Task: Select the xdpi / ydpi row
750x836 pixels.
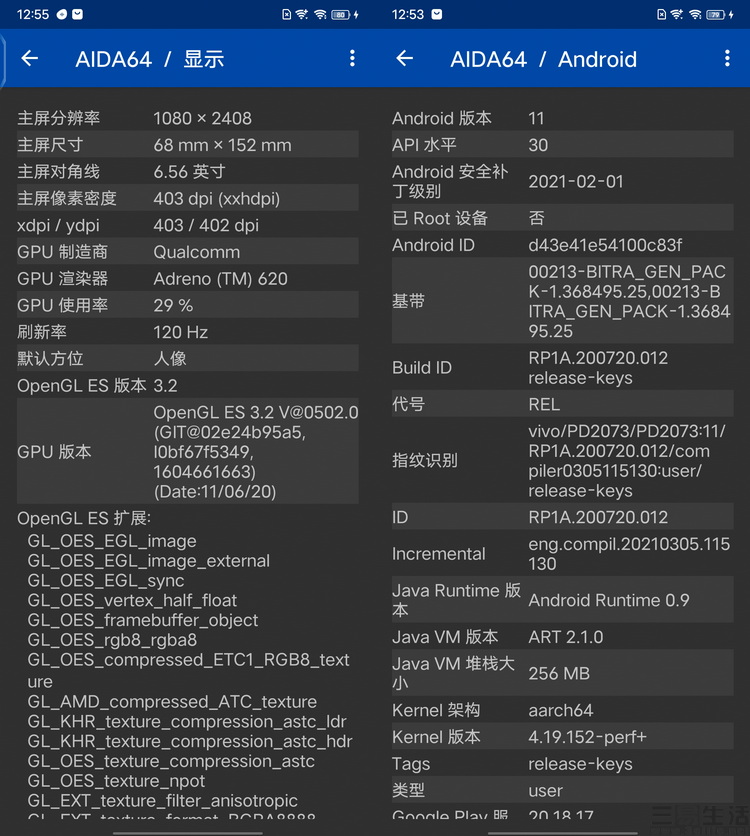Action: point(188,225)
